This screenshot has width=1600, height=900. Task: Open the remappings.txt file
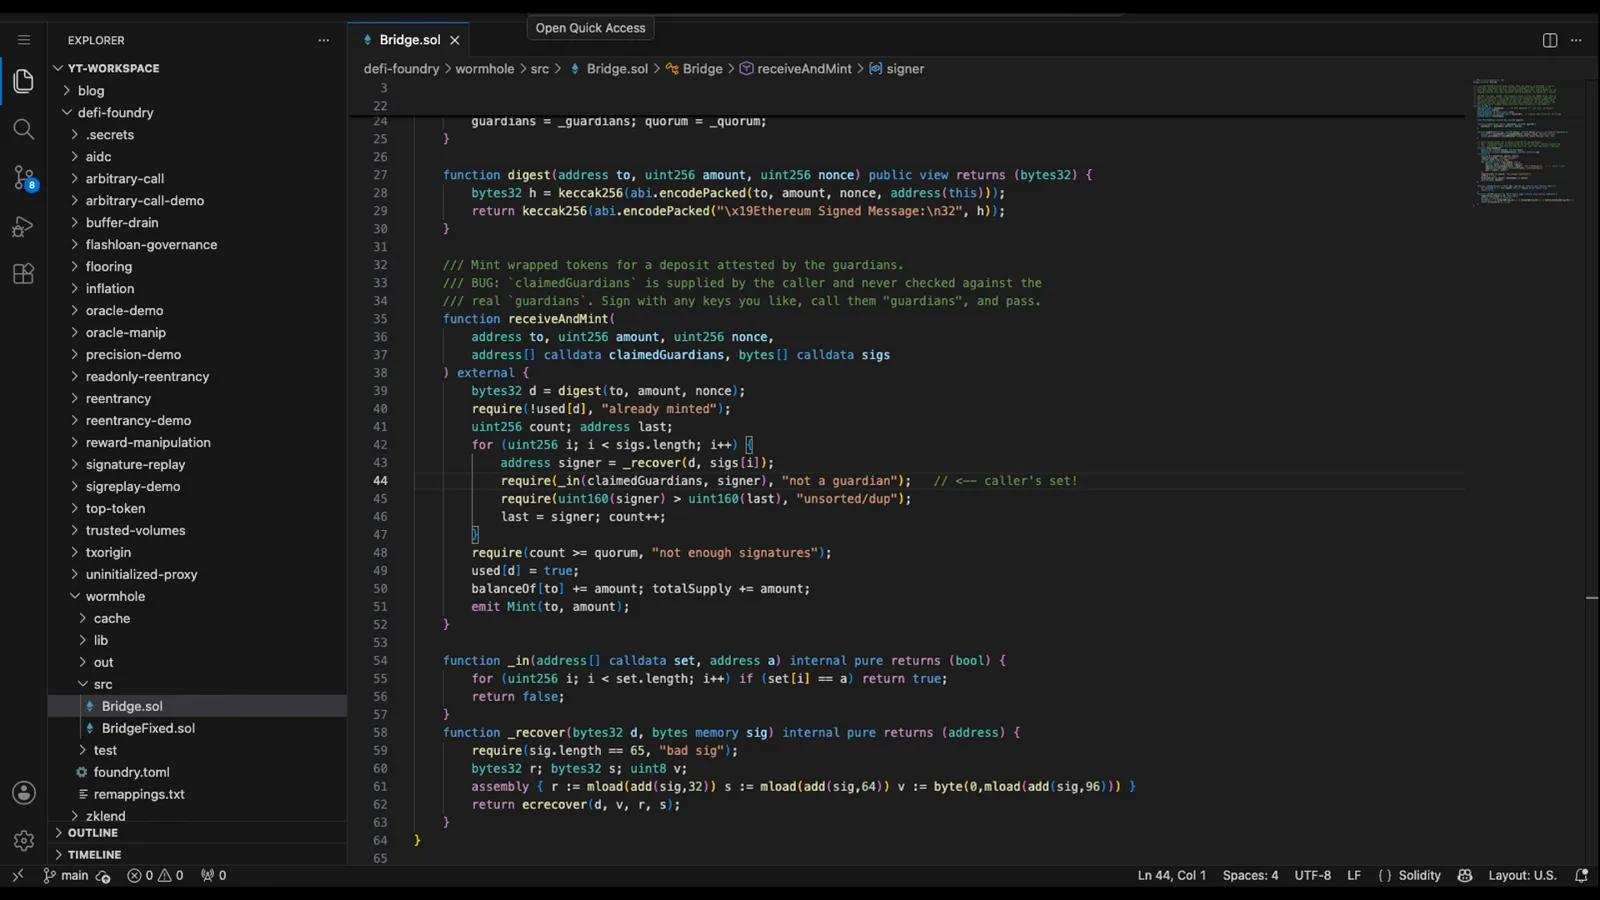click(x=139, y=794)
